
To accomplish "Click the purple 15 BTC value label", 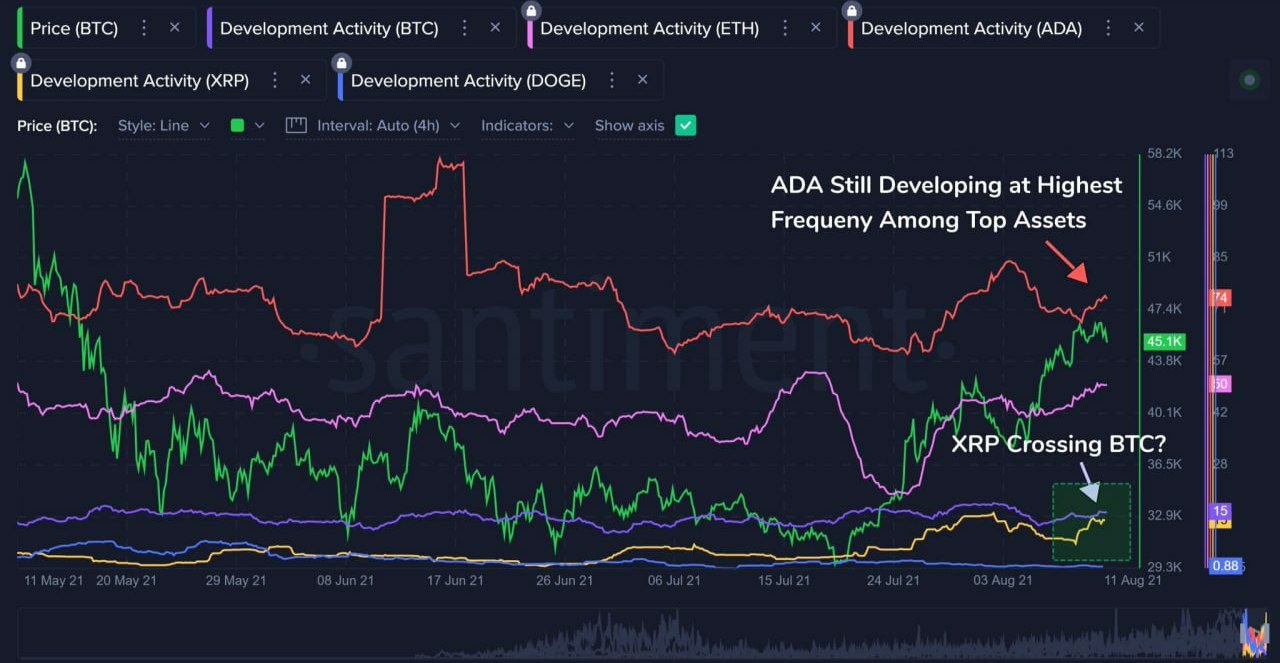I will coord(1220,511).
